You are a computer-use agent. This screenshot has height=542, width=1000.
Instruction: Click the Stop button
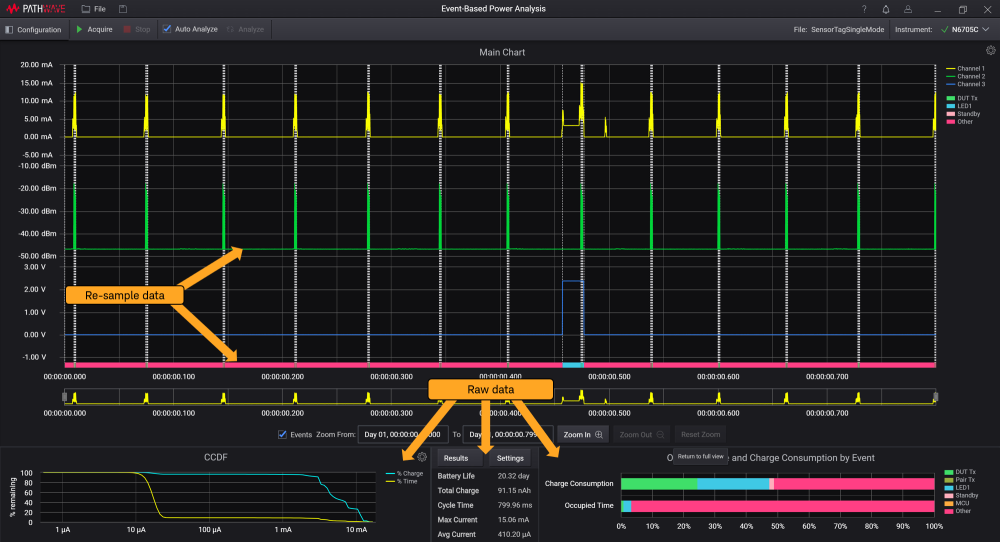click(136, 29)
